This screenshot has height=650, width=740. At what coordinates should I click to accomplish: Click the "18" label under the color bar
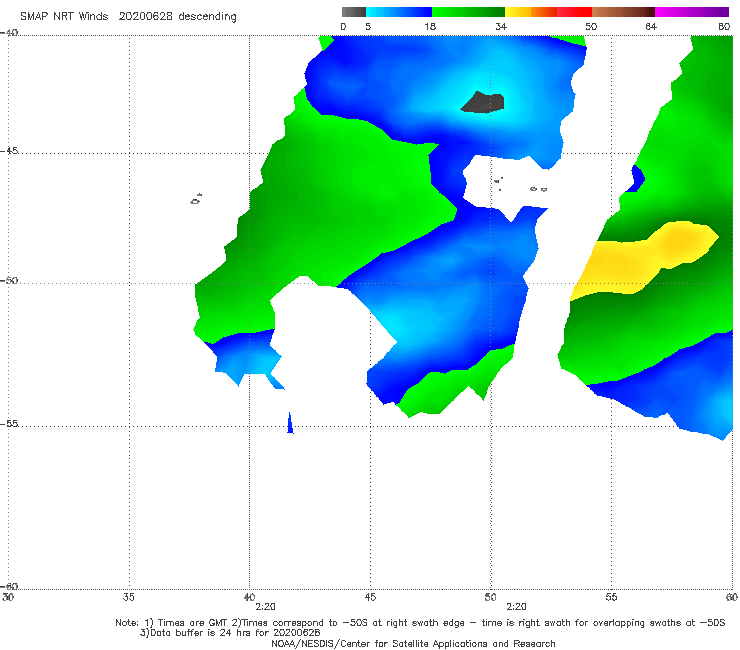coord(430,26)
